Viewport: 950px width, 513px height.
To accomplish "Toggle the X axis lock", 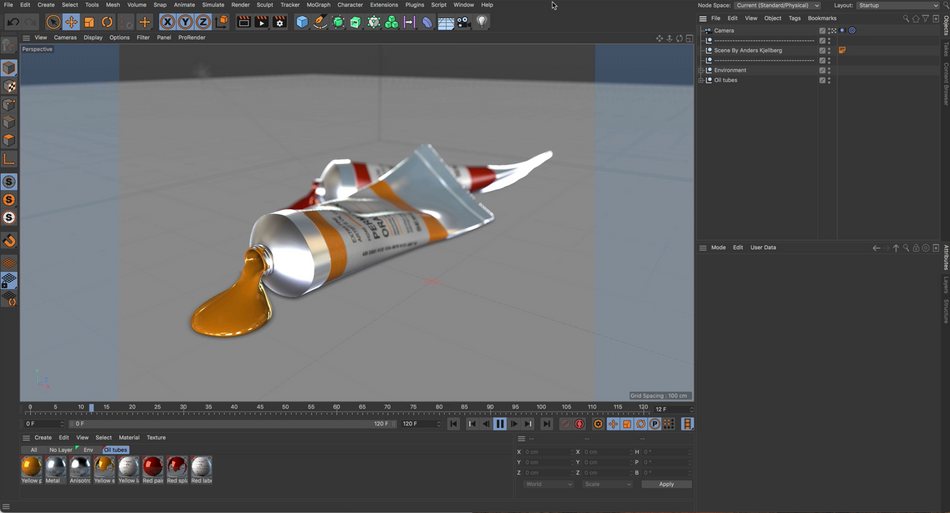I will (167, 21).
